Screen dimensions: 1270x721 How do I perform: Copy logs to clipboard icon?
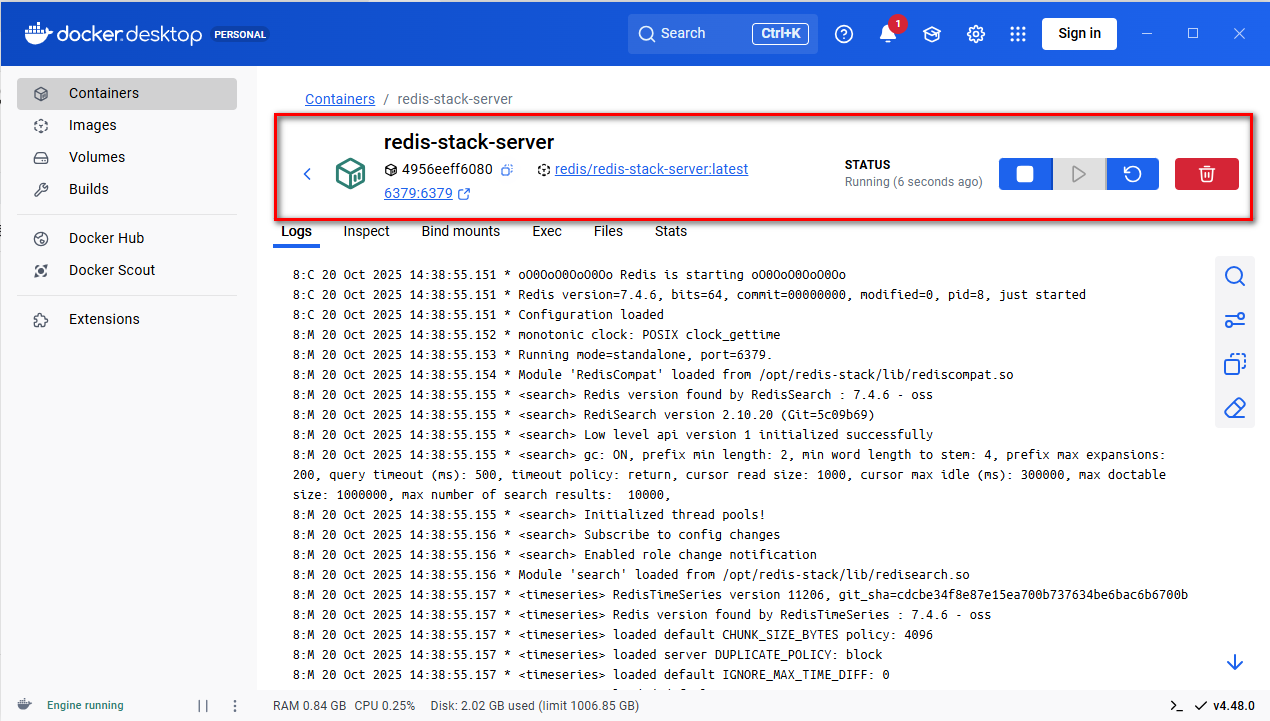[1235, 364]
